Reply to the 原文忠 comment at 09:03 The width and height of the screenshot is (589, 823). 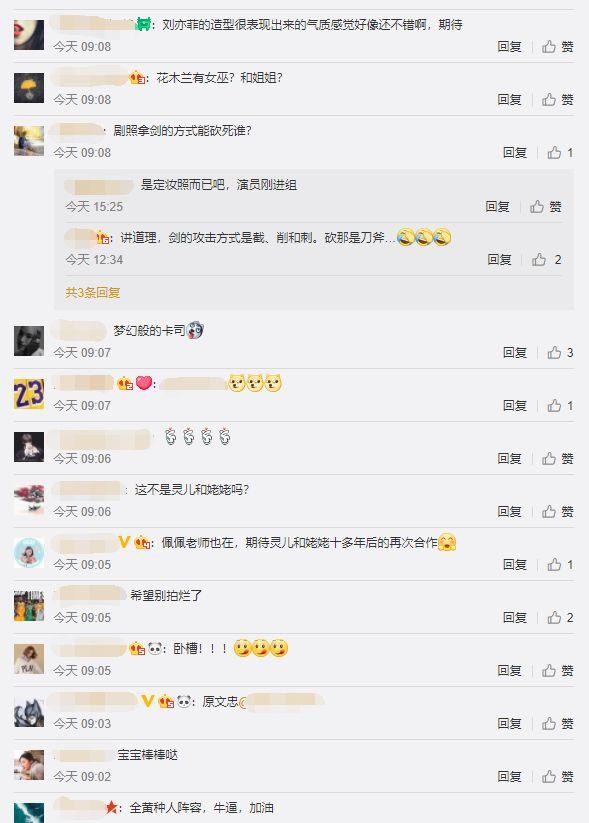click(509, 724)
